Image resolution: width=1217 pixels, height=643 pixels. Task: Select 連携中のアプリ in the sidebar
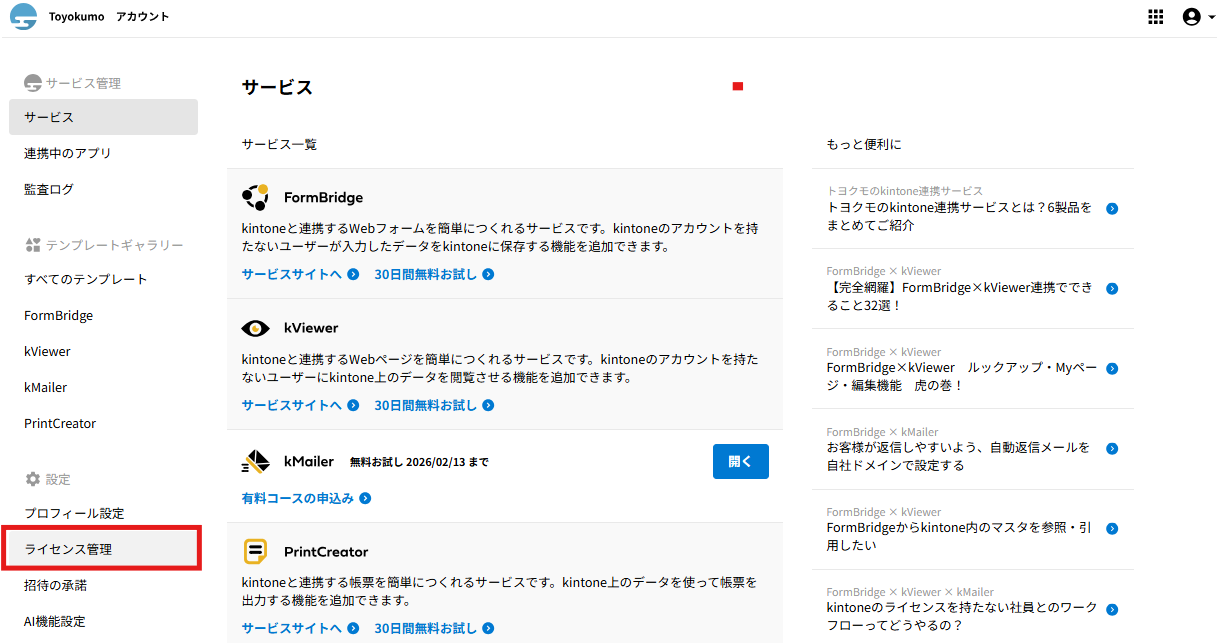[67, 153]
